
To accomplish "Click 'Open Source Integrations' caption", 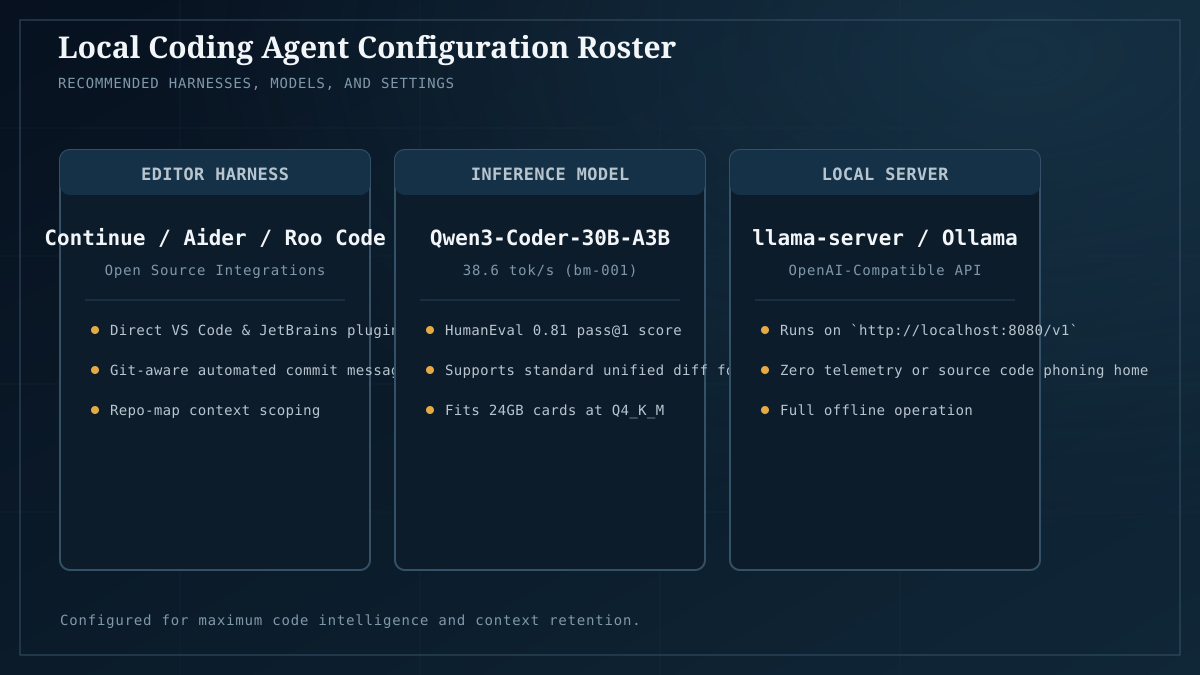I will point(215,270).
